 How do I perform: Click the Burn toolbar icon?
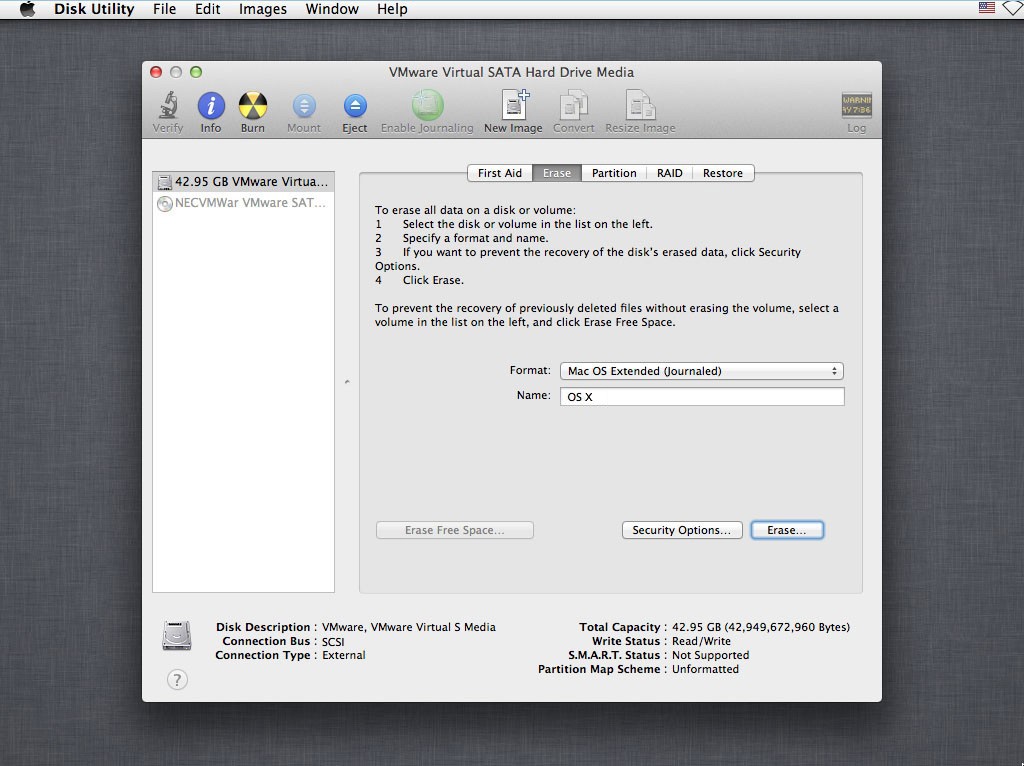point(253,105)
